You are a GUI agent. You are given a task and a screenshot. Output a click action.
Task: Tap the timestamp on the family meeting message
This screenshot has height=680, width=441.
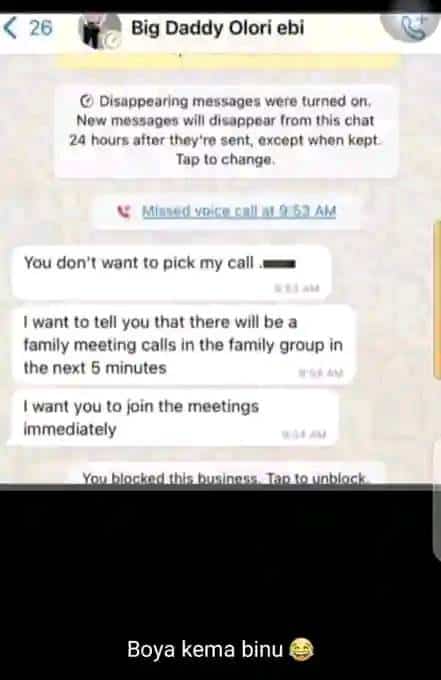click(321, 373)
